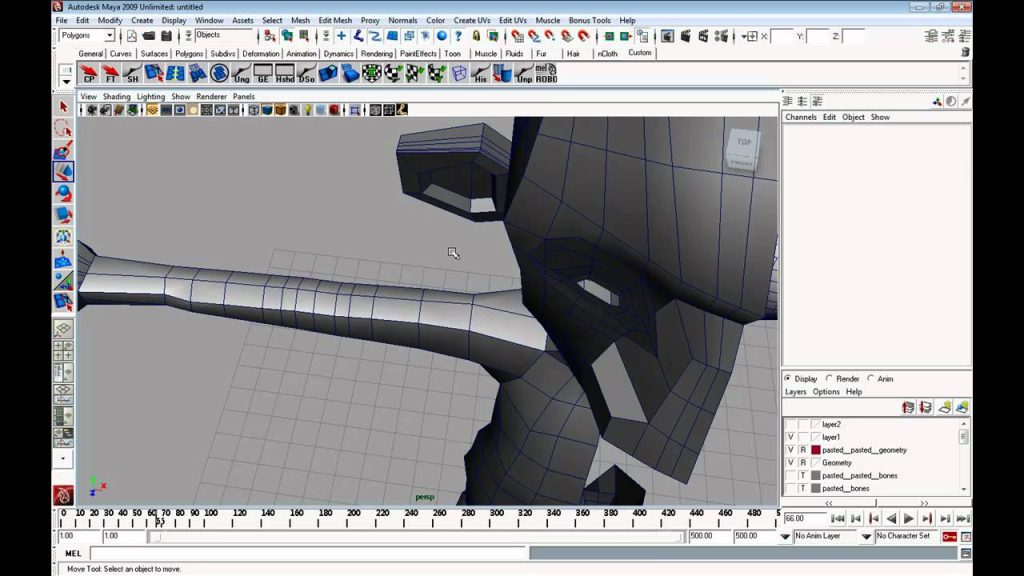Click the save scene icon
Image resolution: width=1024 pixels, height=576 pixels.
click(x=166, y=36)
